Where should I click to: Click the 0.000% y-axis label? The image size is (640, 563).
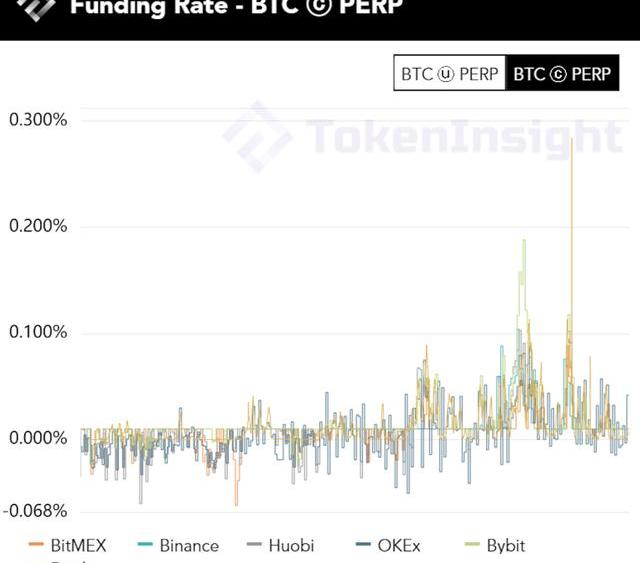tap(38, 438)
